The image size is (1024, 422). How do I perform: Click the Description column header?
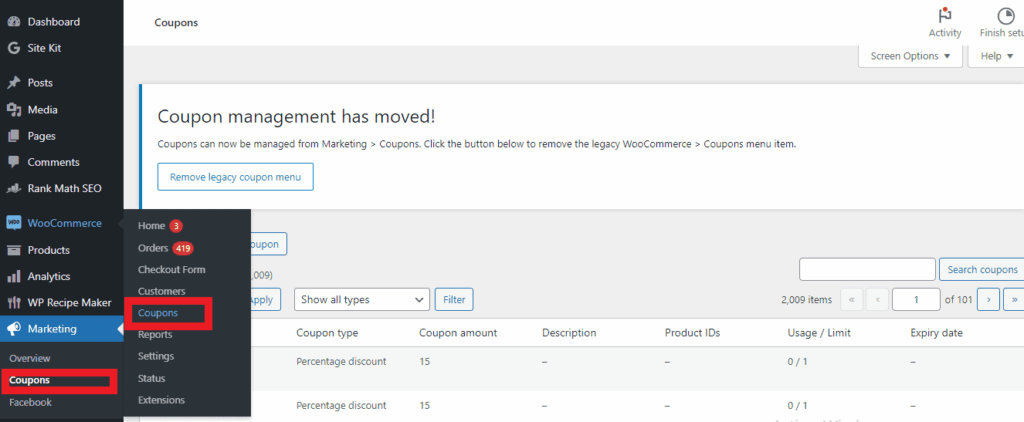click(569, 333)
